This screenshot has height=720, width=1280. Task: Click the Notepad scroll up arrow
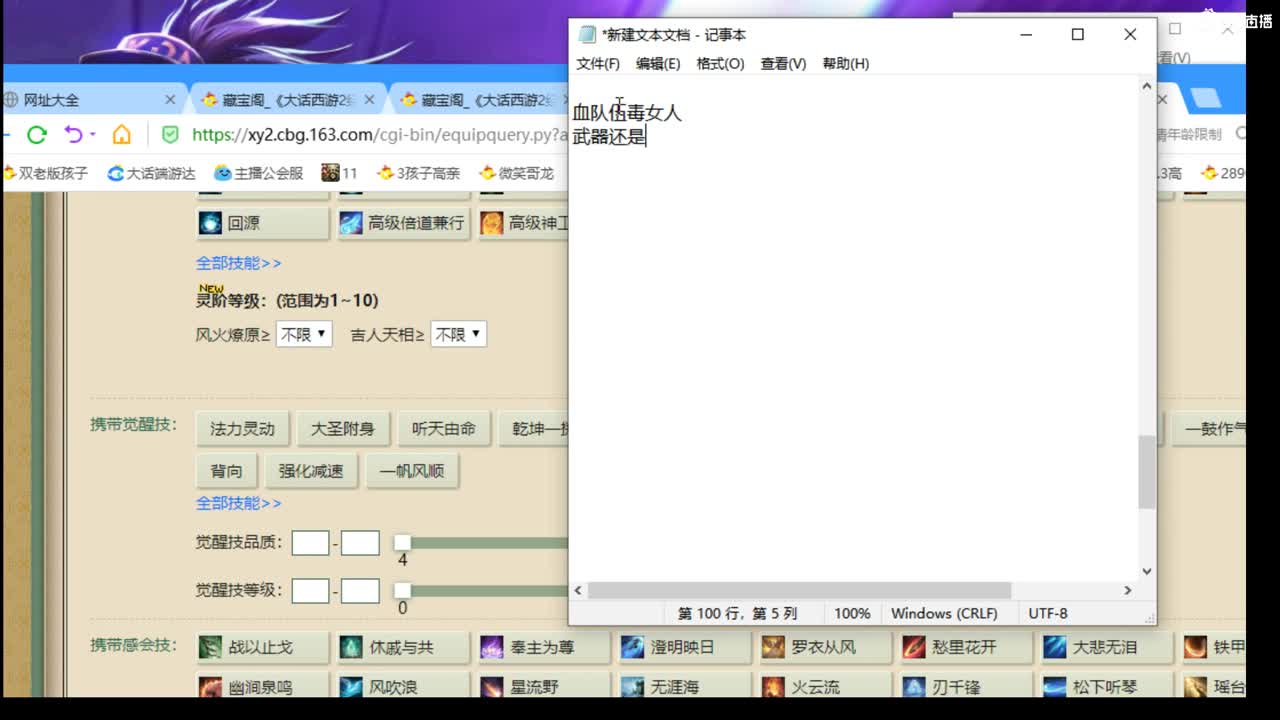pos(1146,86)
